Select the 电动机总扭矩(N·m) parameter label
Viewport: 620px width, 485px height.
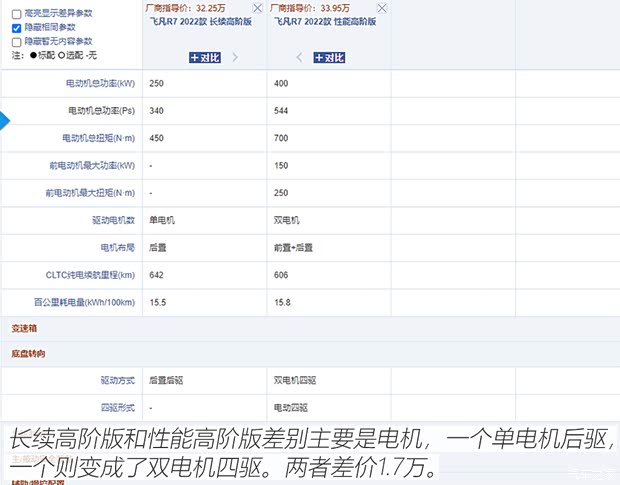pyautogui.click(x=98, y=138)
